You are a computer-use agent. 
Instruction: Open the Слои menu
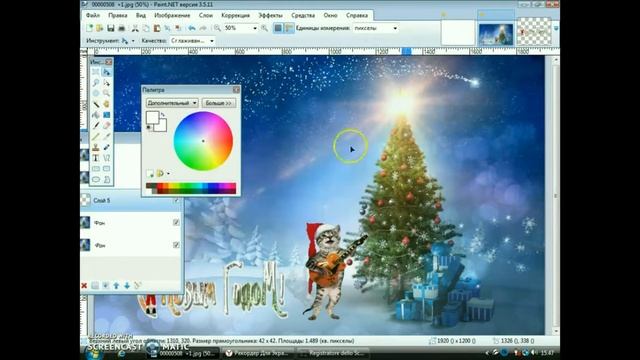coord(206,15)
